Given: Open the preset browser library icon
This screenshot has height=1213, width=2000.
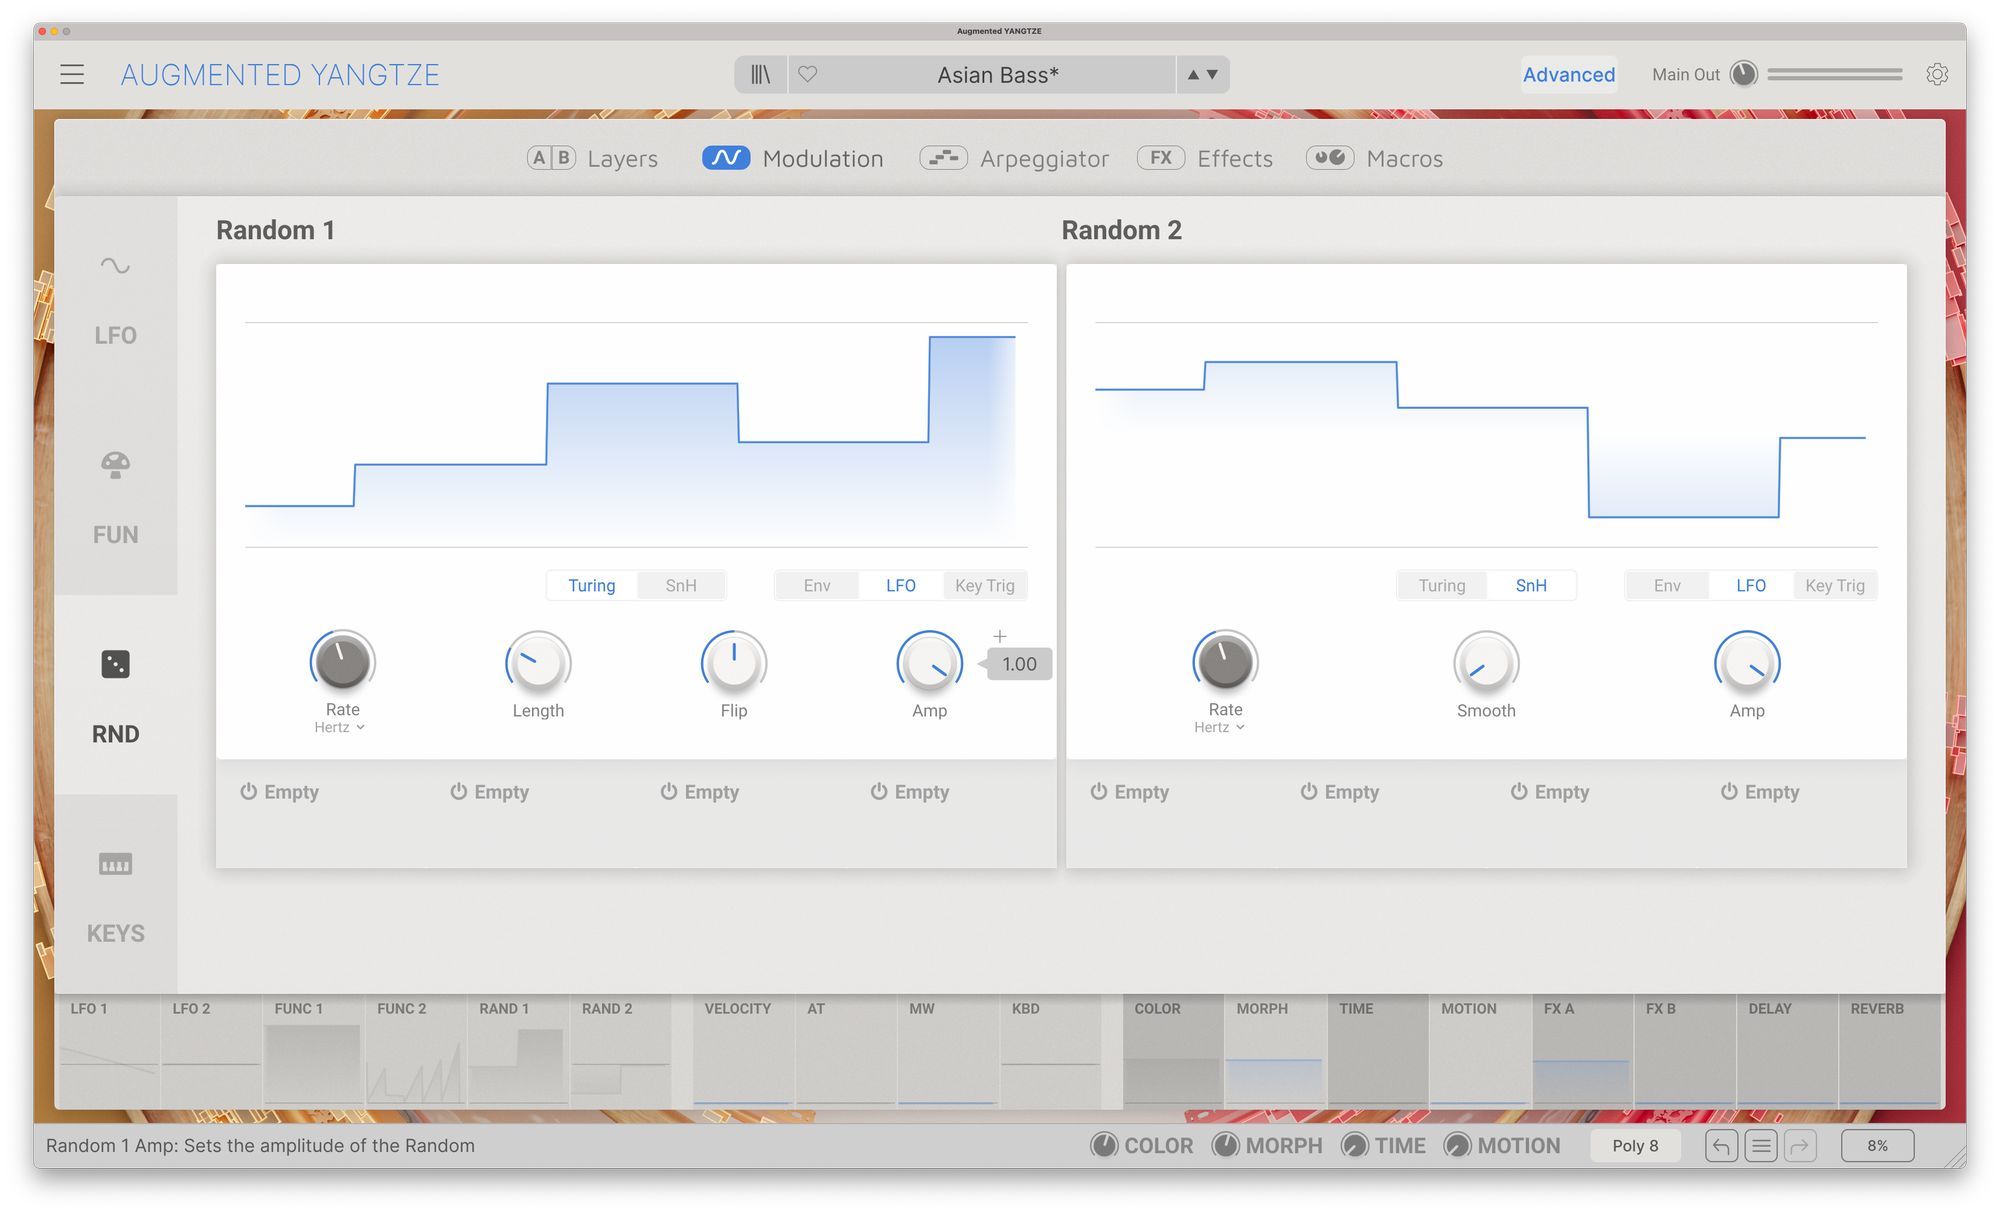Looking at the screenshot, I should click(x=761, y=75).
